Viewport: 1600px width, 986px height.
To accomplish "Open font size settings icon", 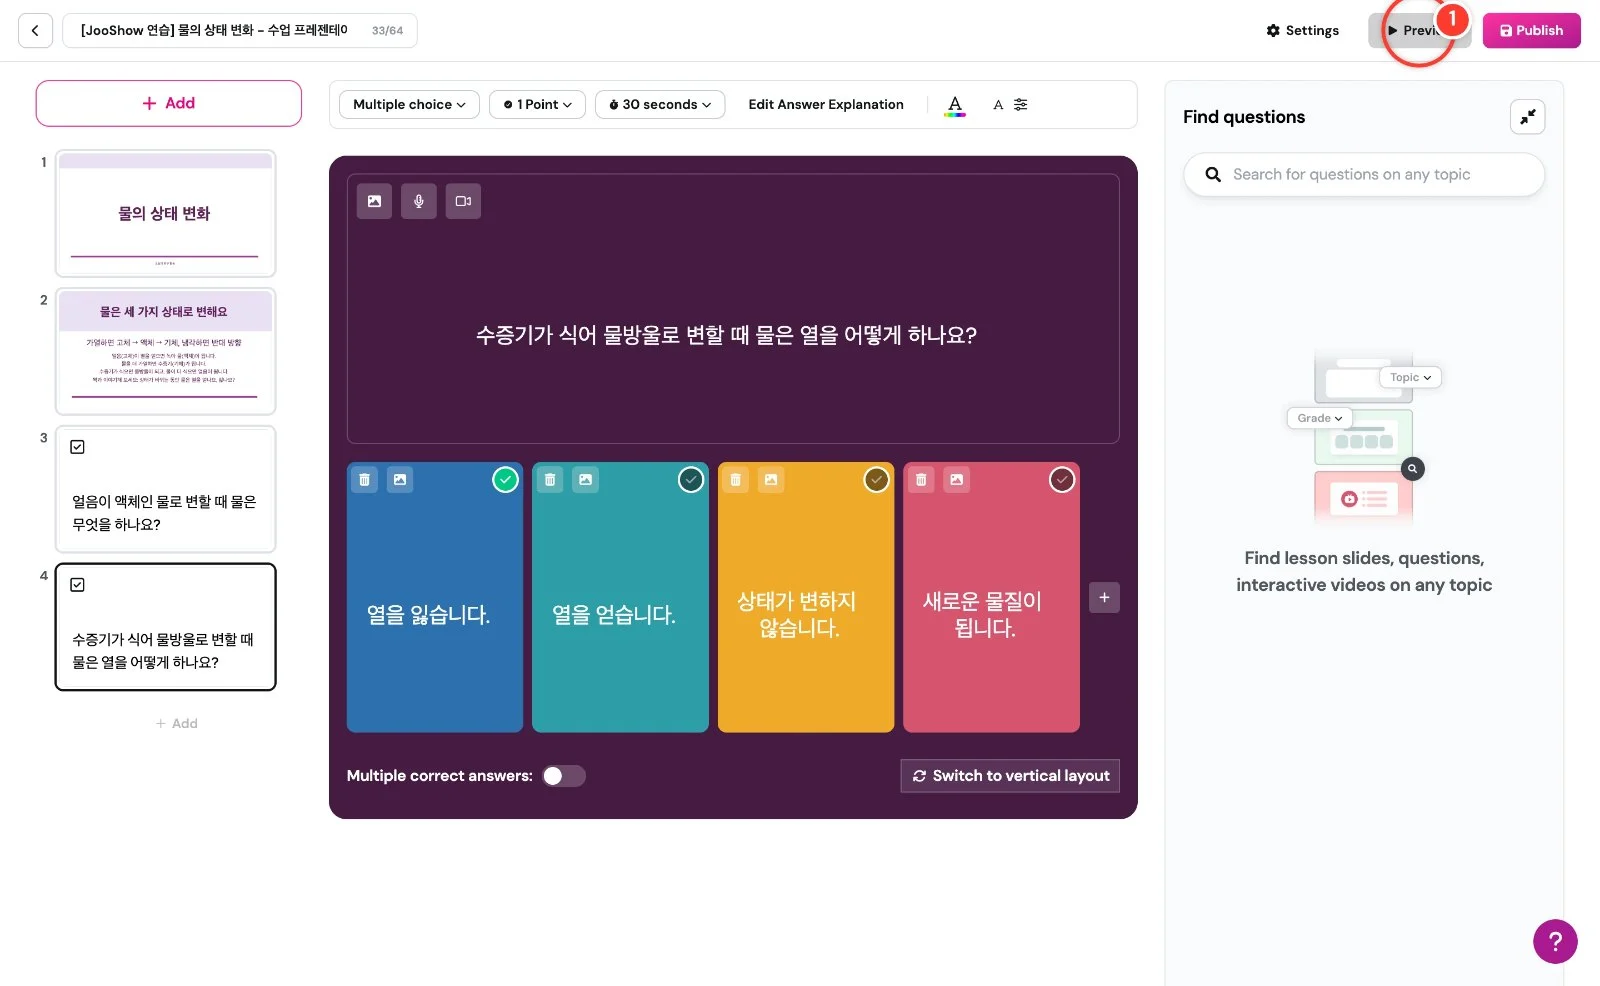I will [1010, 105].
